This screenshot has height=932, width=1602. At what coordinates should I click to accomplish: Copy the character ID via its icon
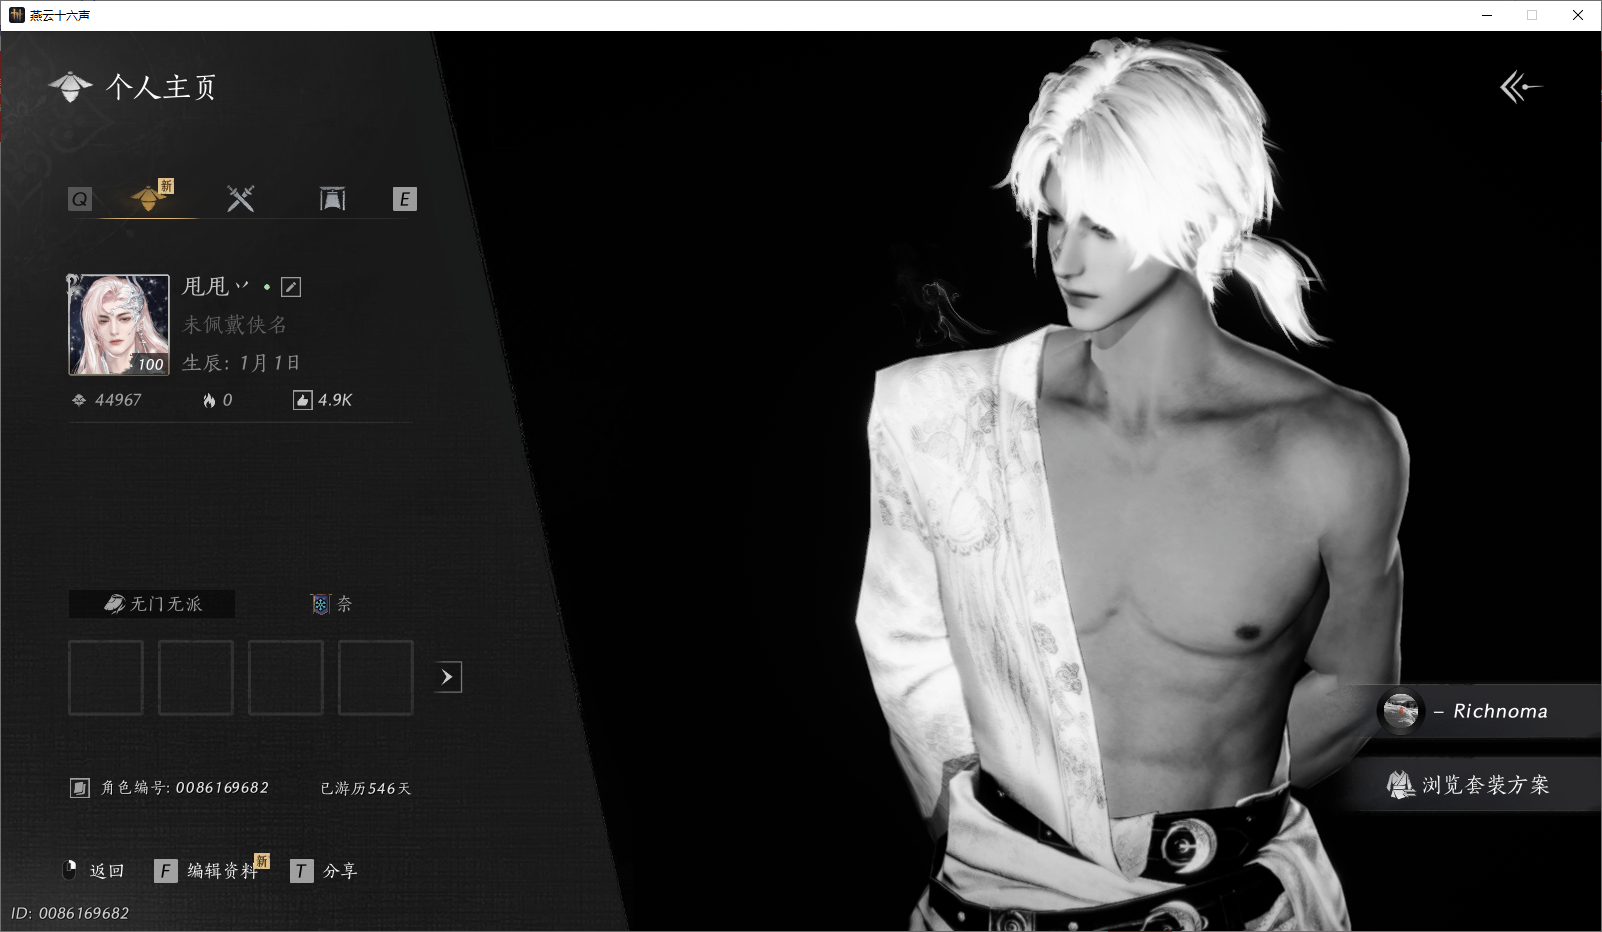(x=80, y=788)
